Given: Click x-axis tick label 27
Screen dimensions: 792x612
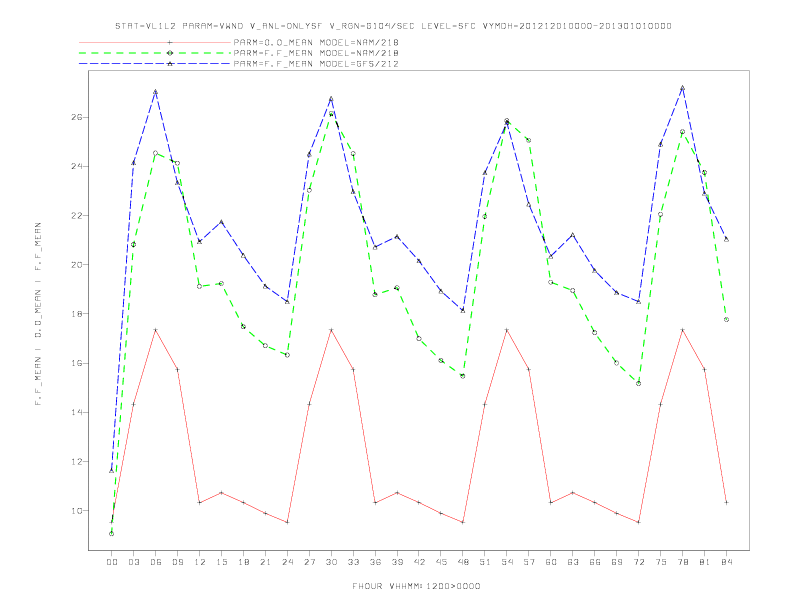Looking at the screenshot, I should (309, 562).
